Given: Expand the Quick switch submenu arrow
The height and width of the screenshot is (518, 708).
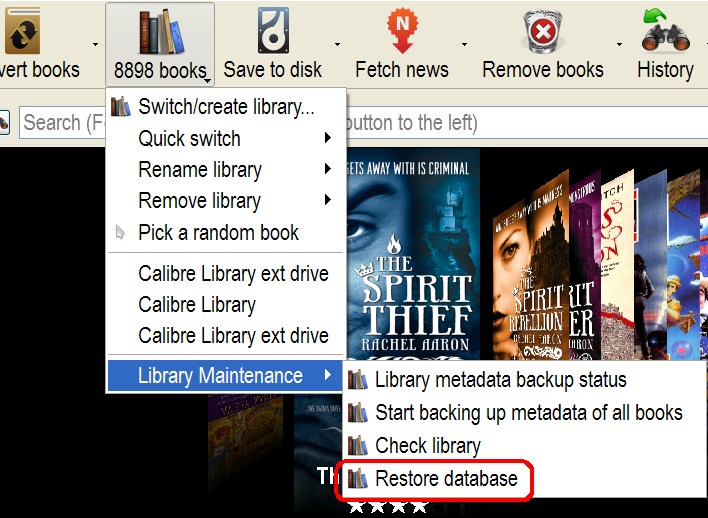Looking at the screenshot, I should (x=328, y=138).
